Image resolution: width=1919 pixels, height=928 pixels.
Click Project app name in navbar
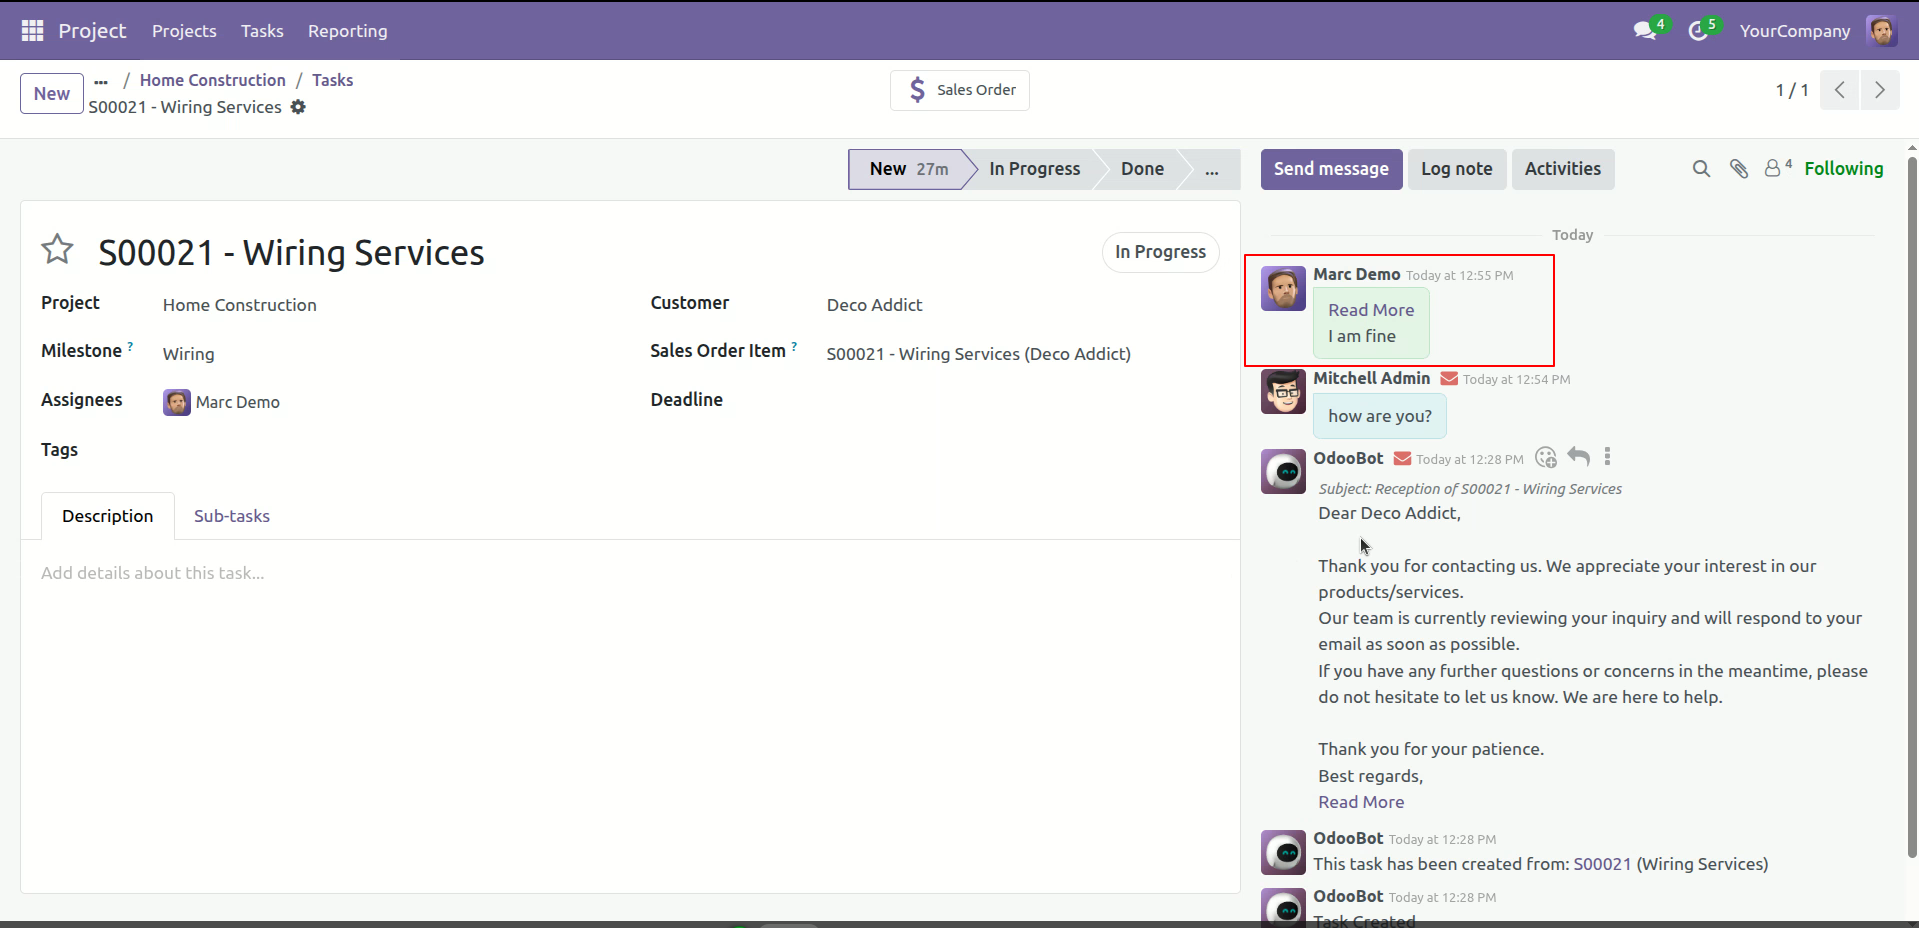coord(92,31)
